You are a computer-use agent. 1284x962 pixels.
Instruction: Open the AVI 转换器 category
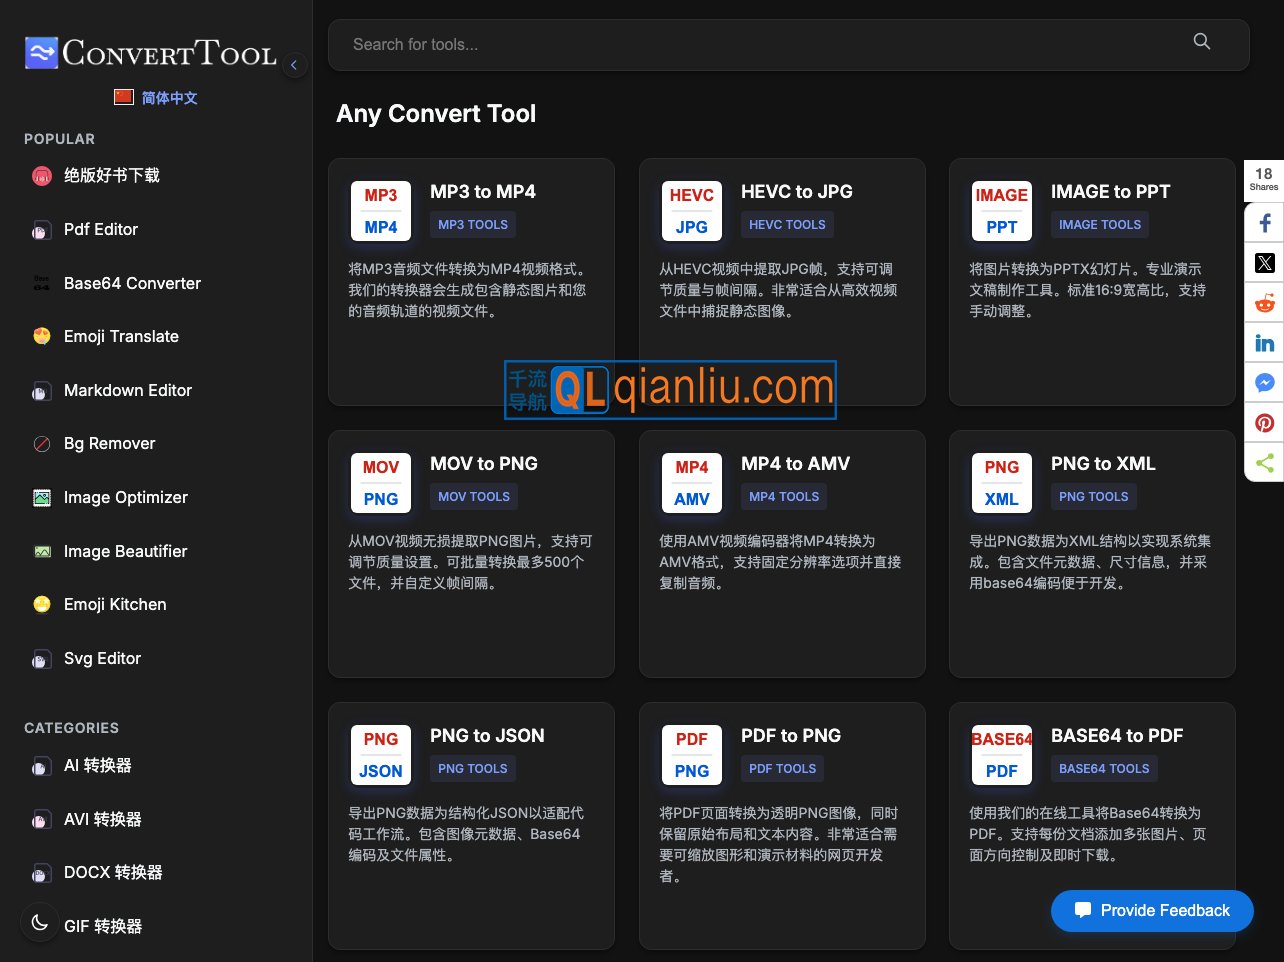[102, 820]
